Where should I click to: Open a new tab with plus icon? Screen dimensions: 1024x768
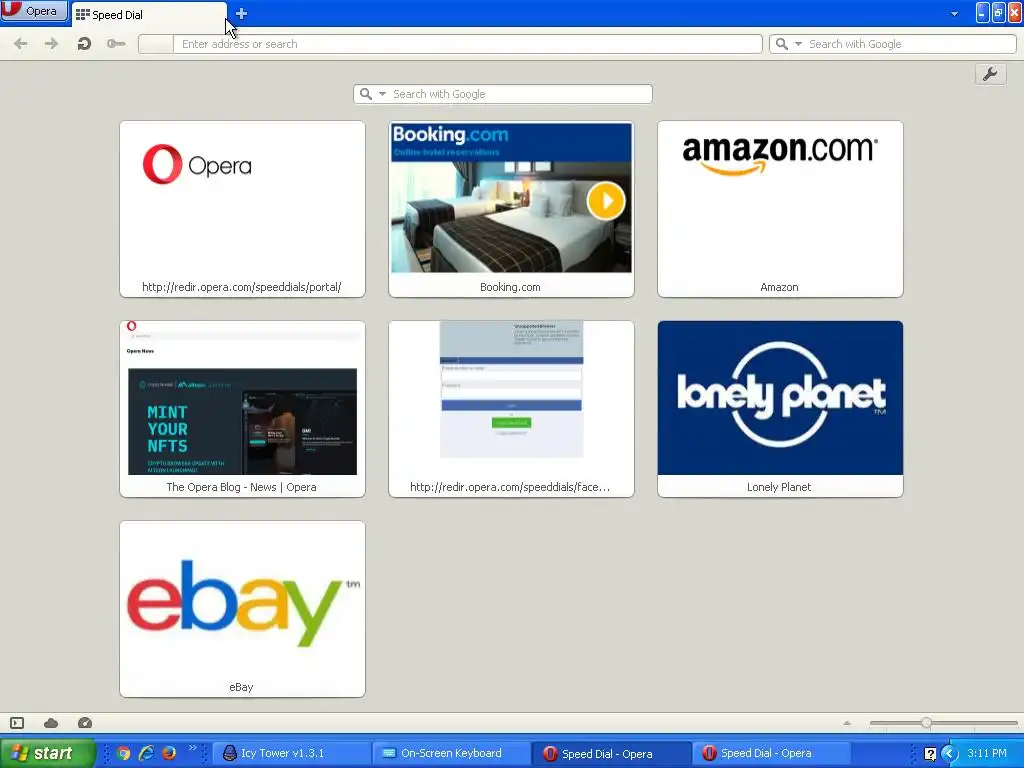241,14
